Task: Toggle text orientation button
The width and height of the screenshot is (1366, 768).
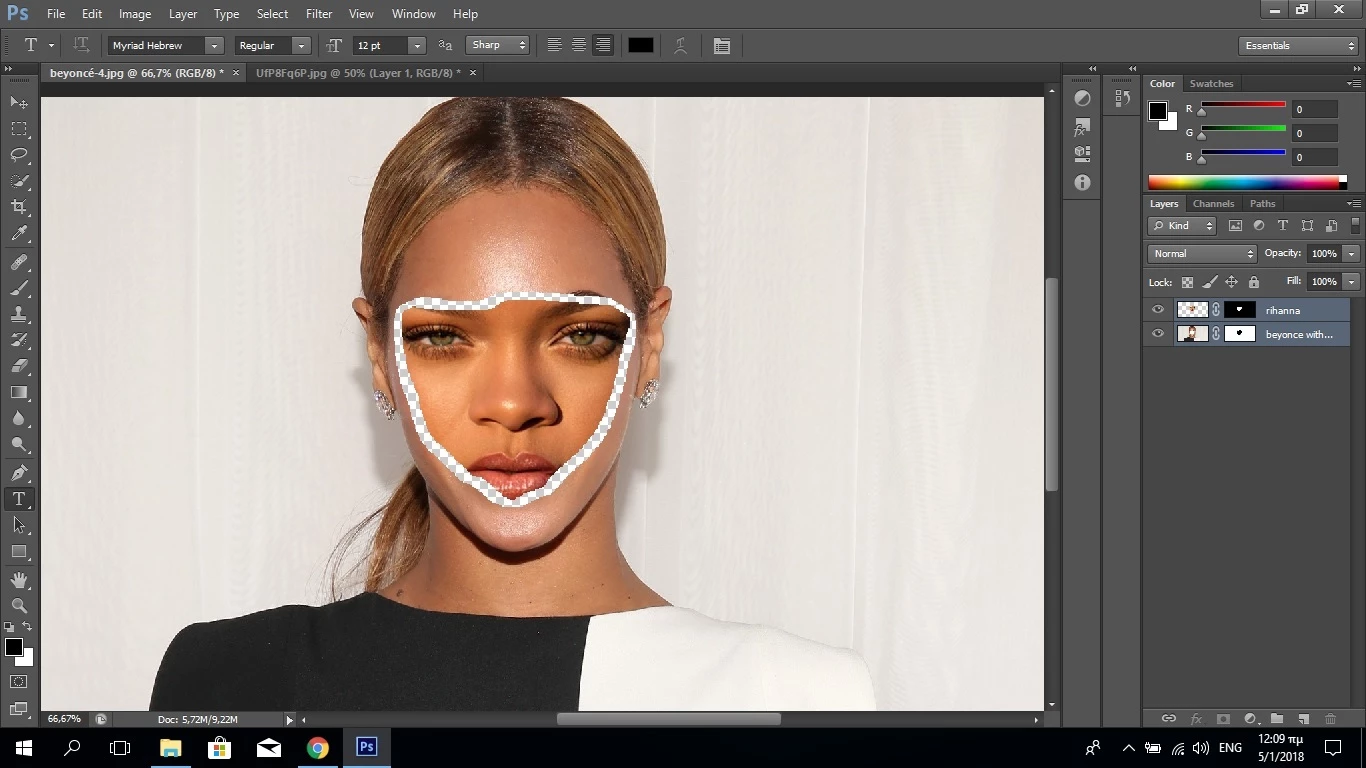Action: pos(81,45)
